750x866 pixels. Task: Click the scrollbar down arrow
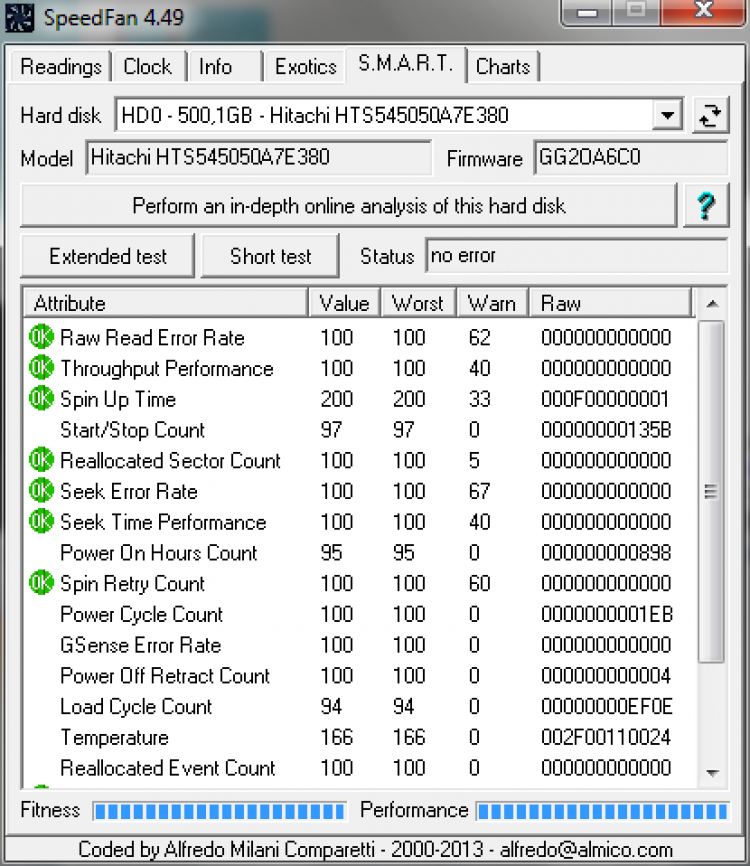pos(712,773)
